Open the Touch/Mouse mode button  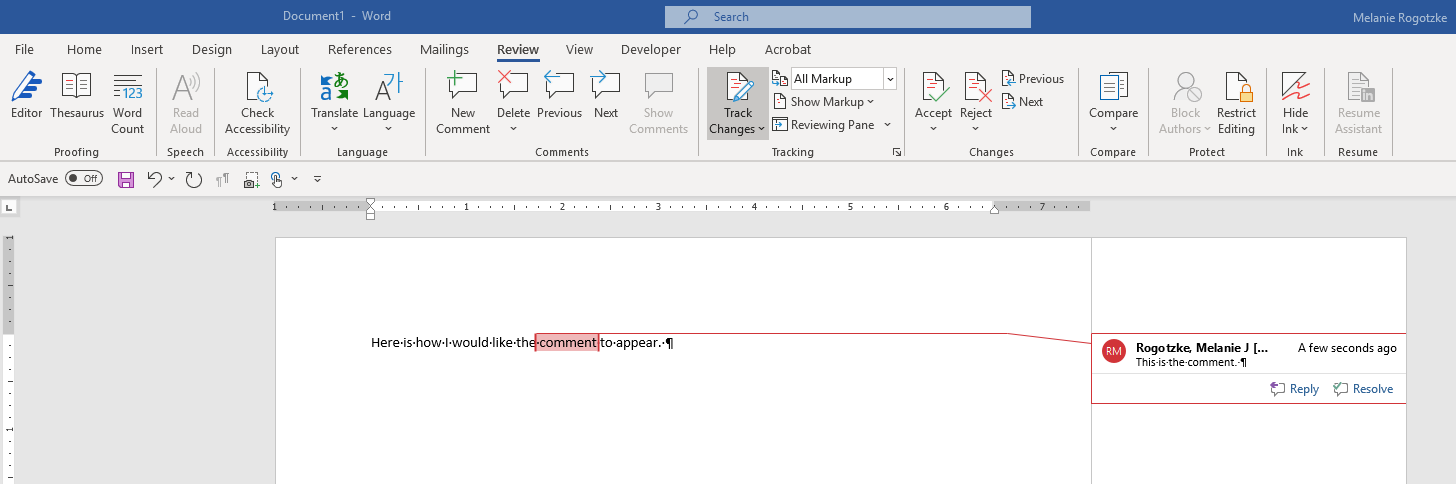277,179
